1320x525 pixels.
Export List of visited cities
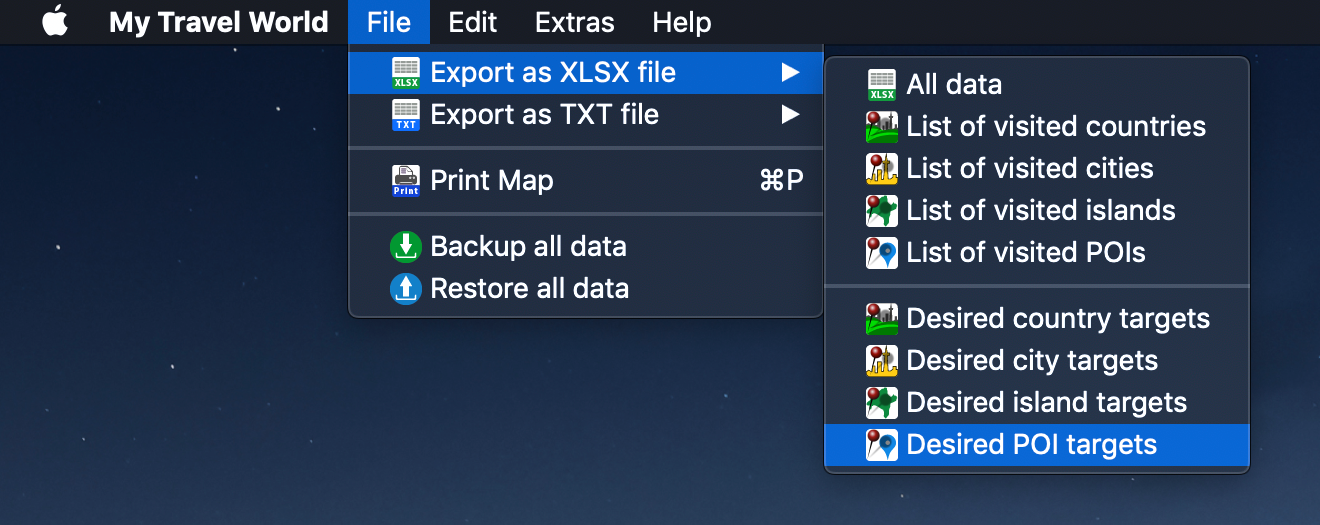tap(1037, 169)
